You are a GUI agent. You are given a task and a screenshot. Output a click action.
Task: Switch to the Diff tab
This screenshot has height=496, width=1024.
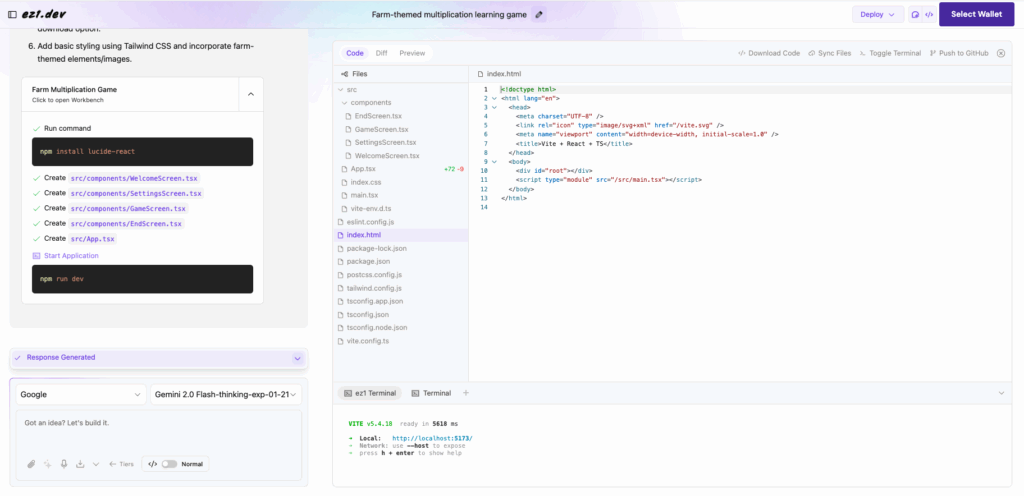[x=381, y=53]
